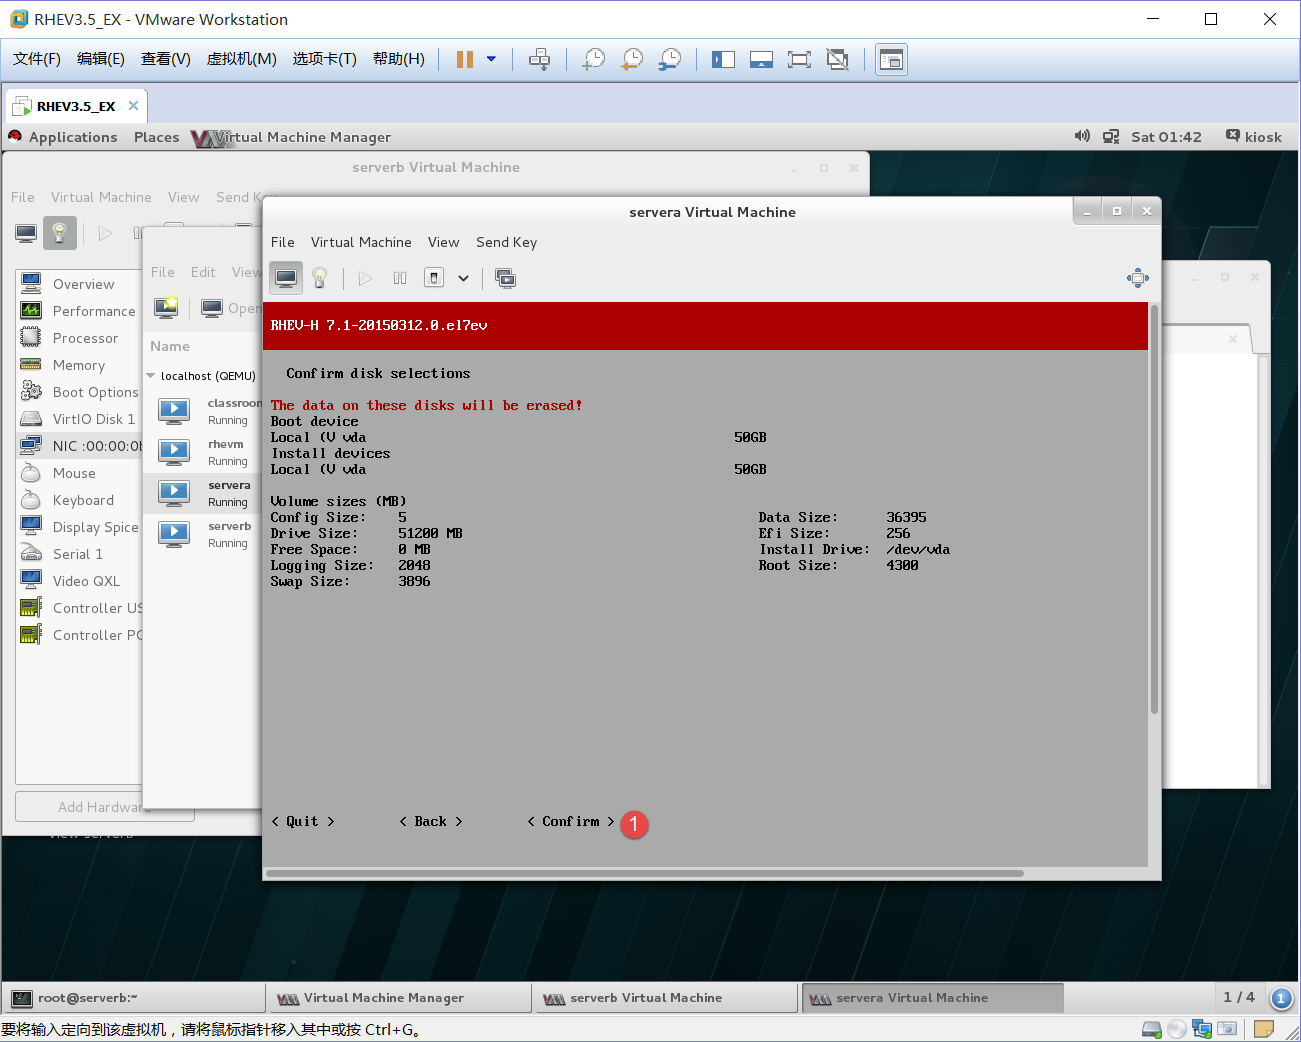Image resolution: width=1301 pixels, height=1042 pixels.
Task: Select Quit in the RHEV-H installer
Action: [303, 821]
